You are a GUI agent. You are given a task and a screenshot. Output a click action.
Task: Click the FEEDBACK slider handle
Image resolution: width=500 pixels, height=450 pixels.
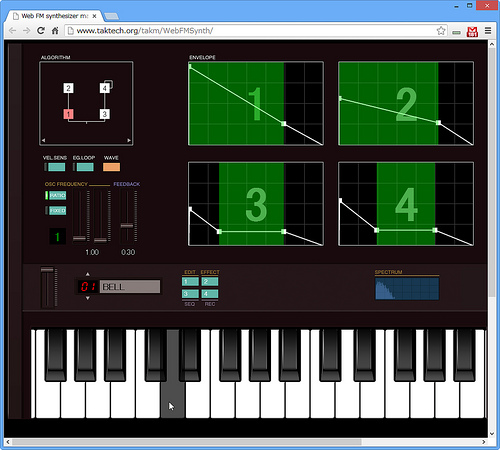pyautogui.click(x=127, y=226)
